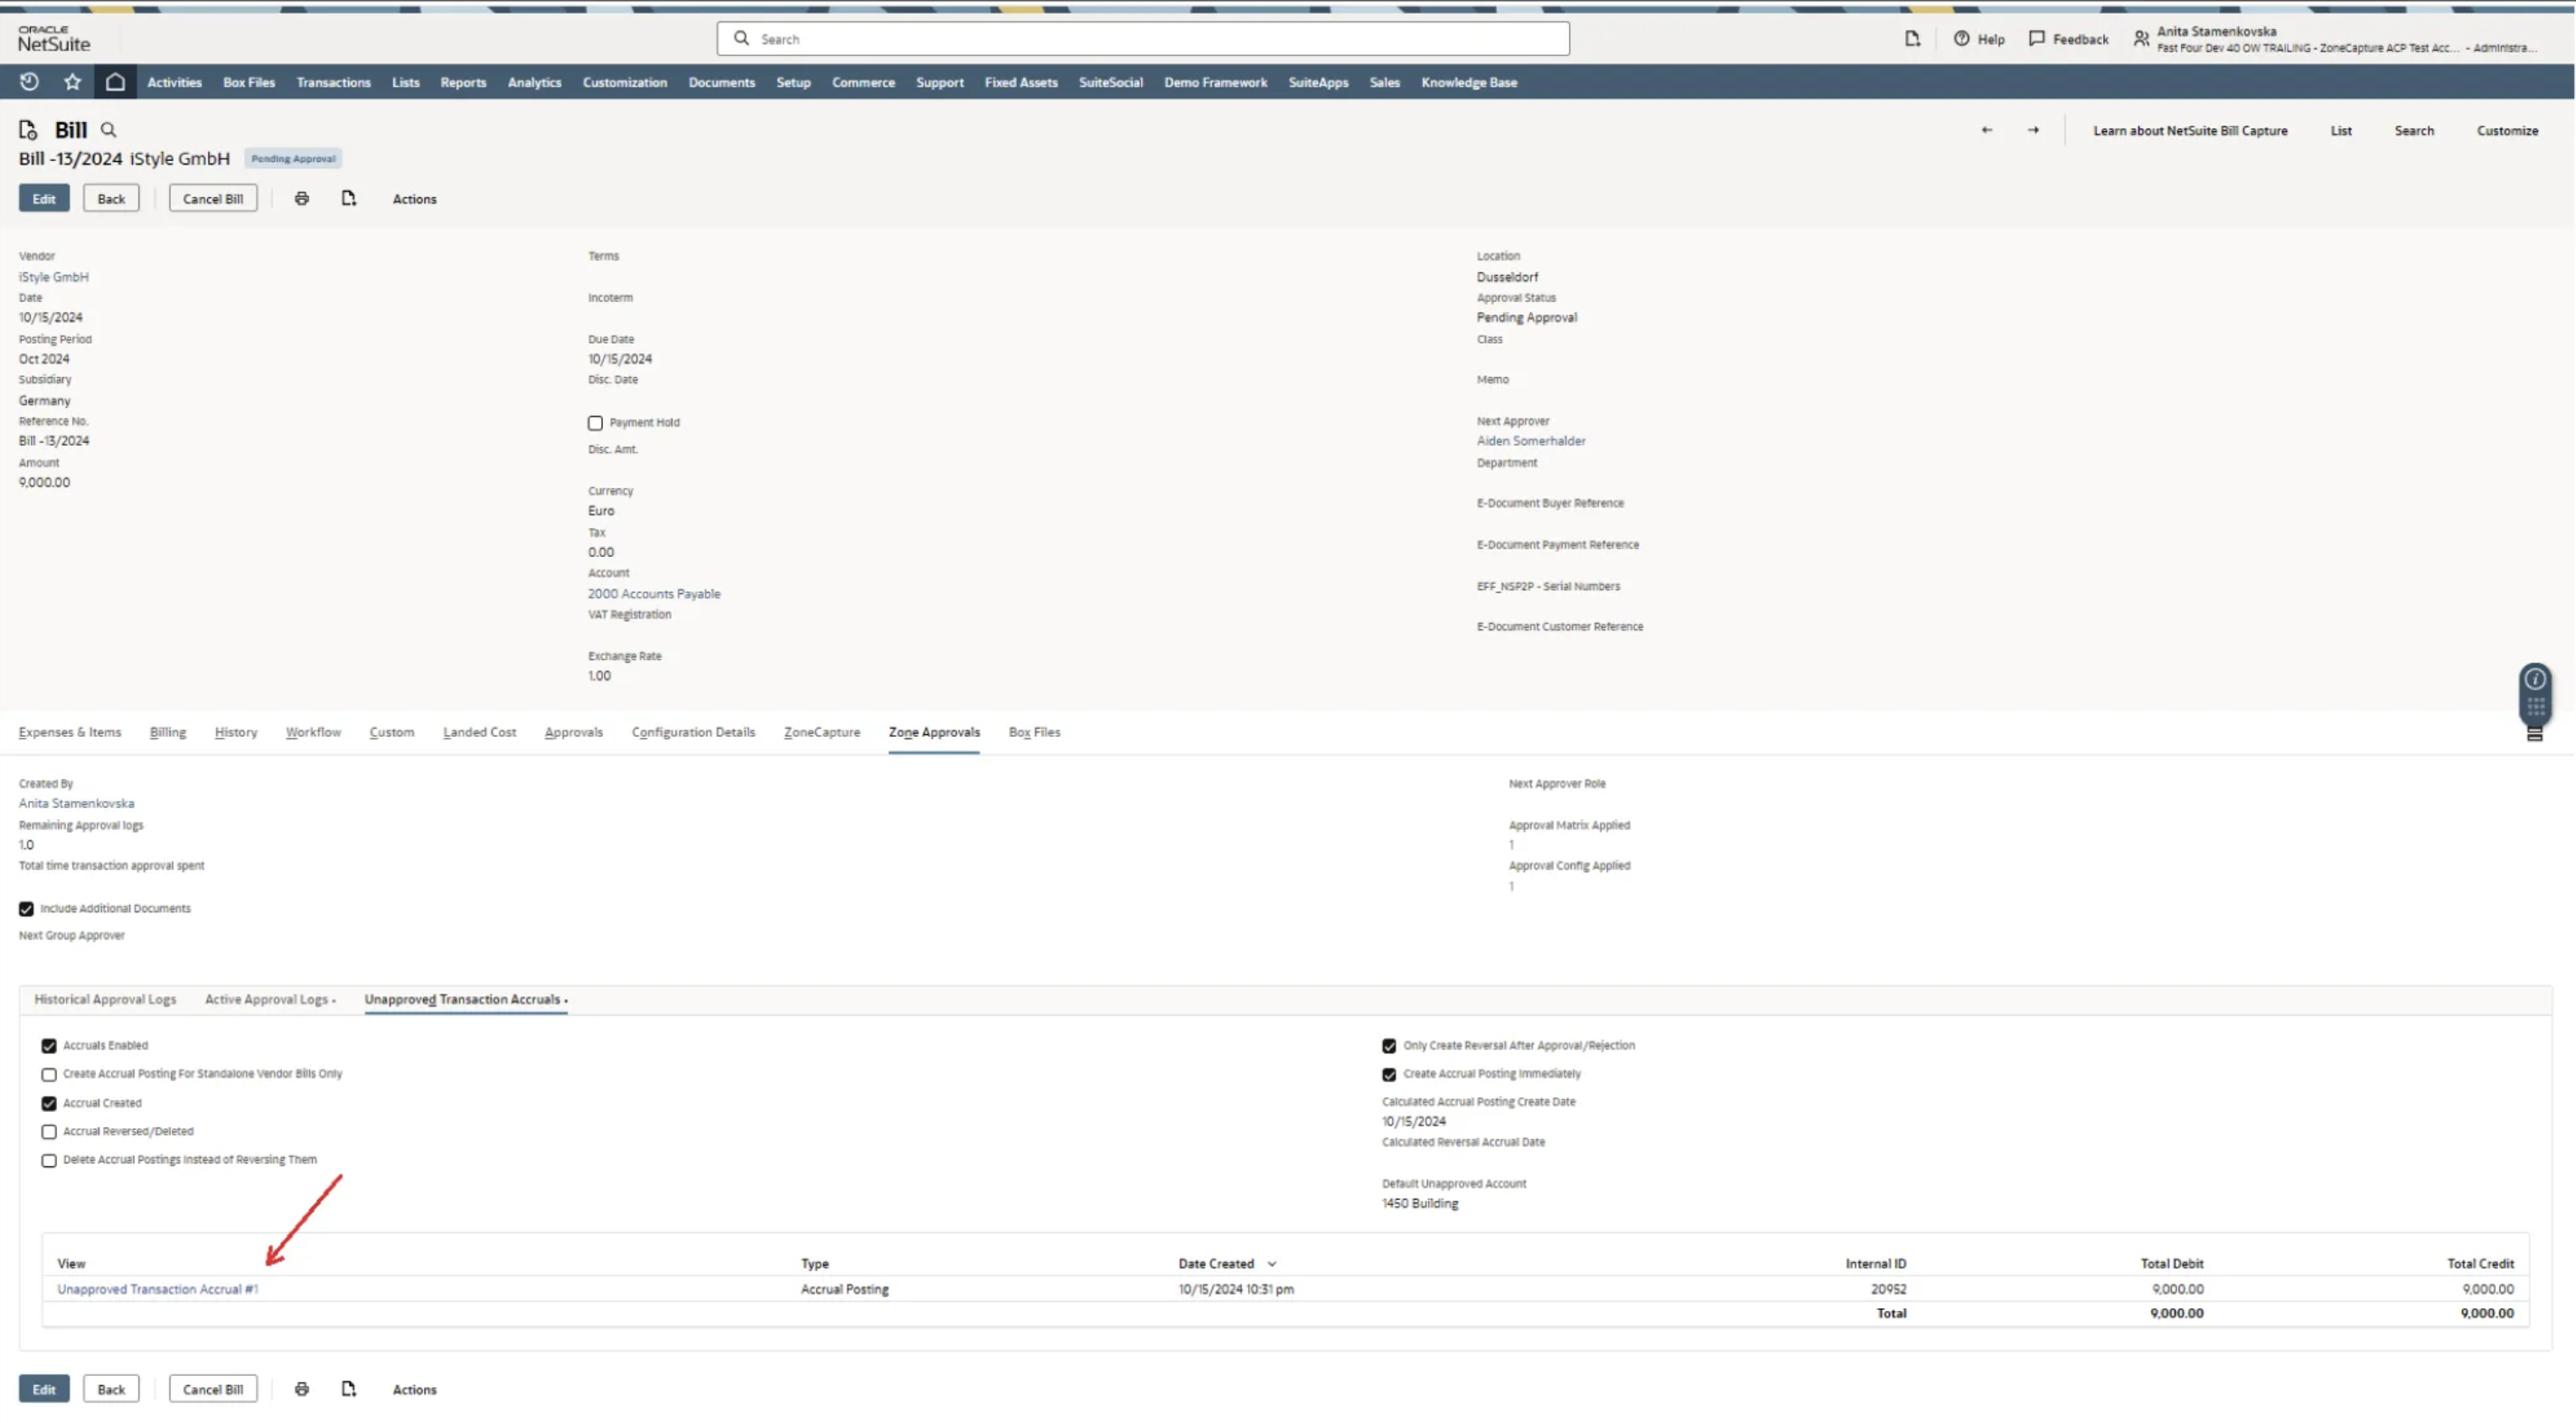Screen dimensions: 2576x1423
Task: Enable Delete Accrual Postings Instead of Reversing
Action: pos(49,1161)
